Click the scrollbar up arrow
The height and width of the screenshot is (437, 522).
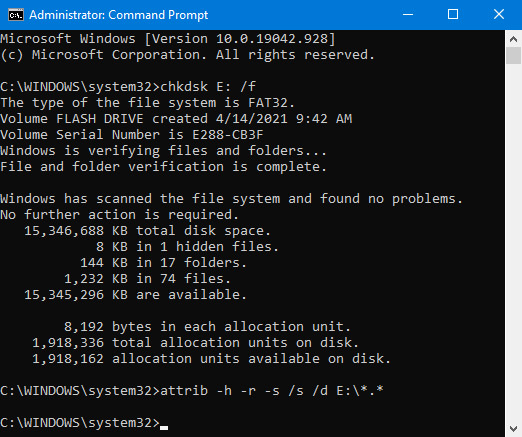pyautogui.click(x=513, y=39)
